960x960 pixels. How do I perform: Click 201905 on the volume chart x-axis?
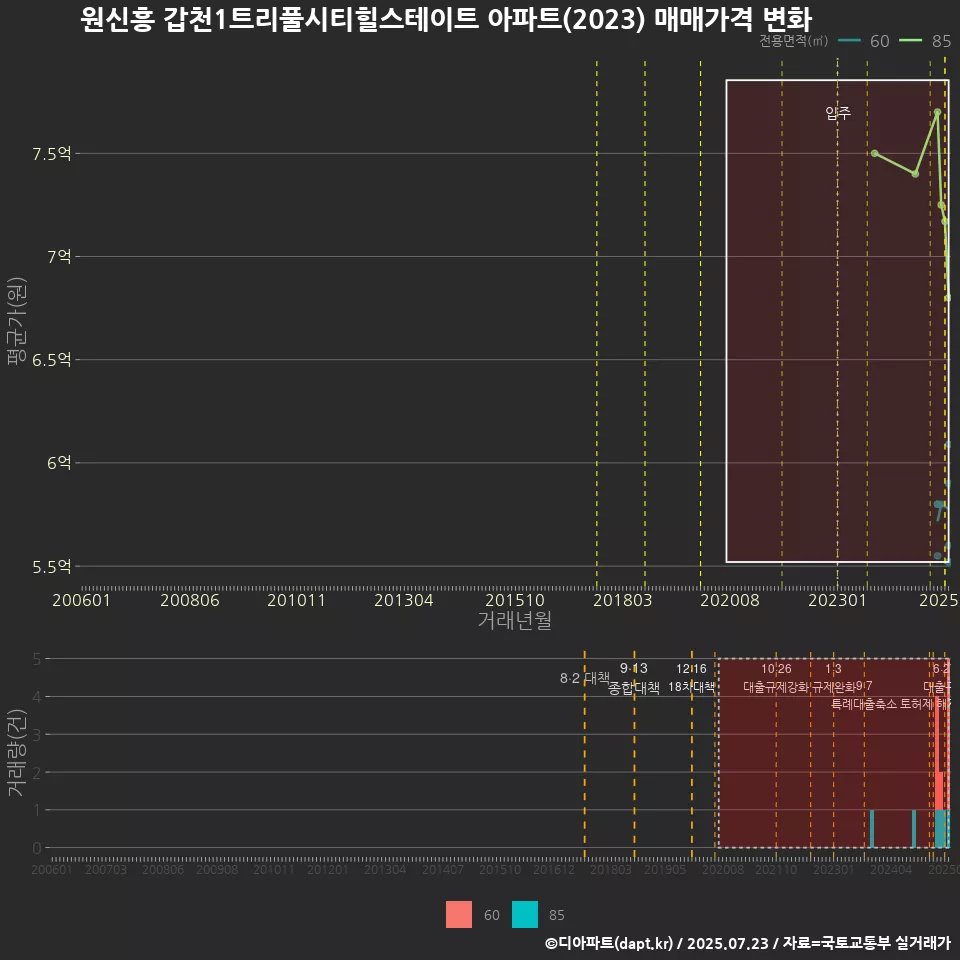tap(664, 869)
